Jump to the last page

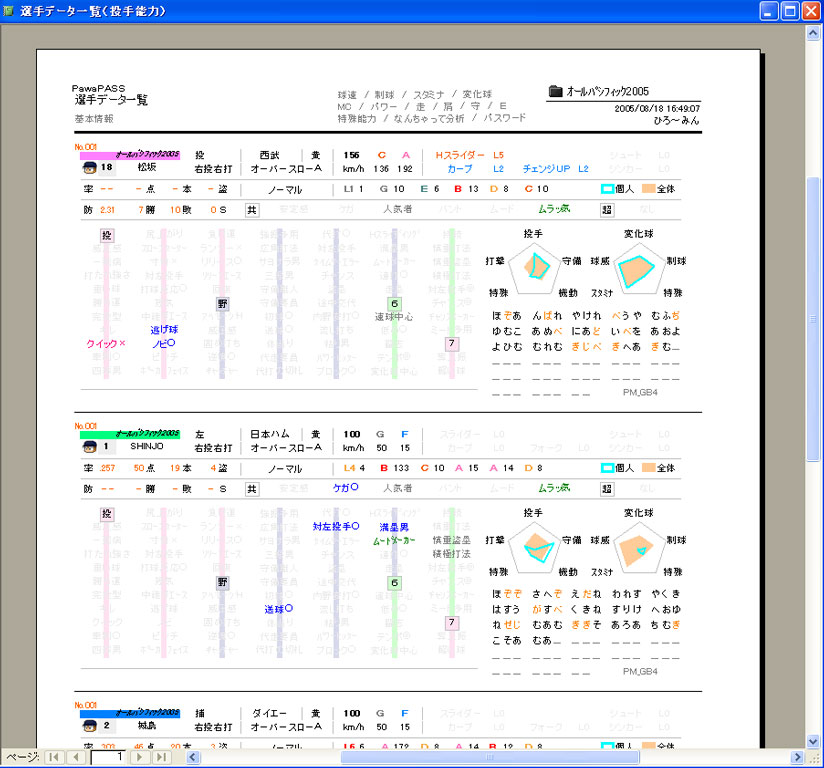tap(162, 757)
